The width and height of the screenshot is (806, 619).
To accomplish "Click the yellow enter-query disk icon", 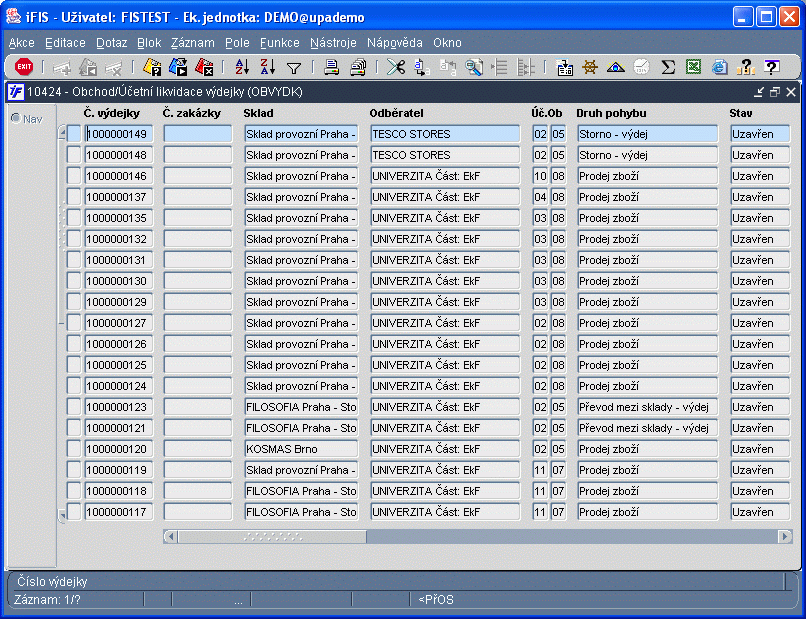I will (x=152, y=67).
